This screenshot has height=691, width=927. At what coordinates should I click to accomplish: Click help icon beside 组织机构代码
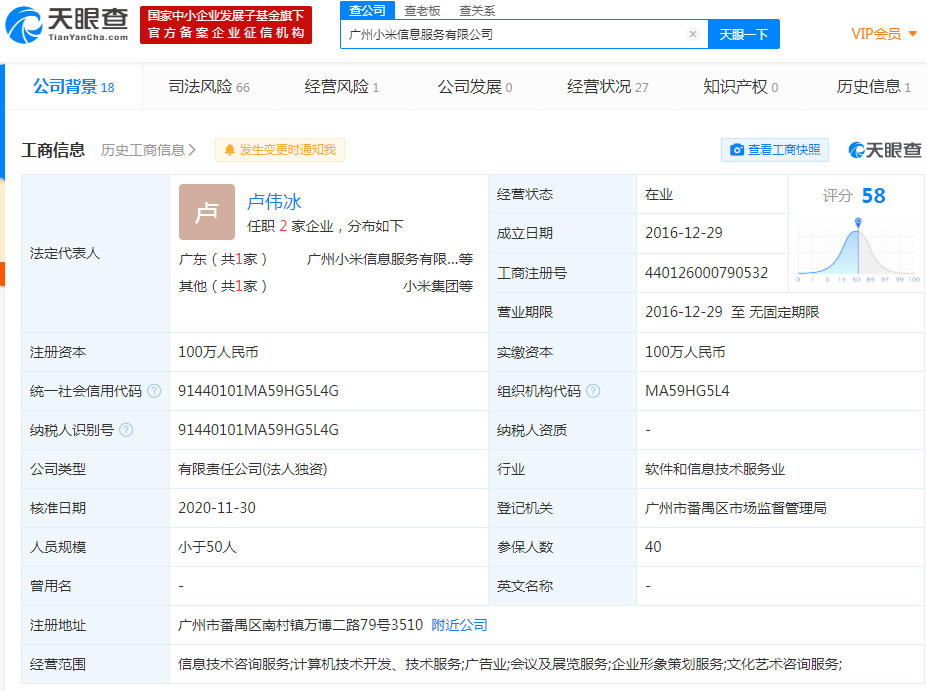pyautogui.click(x=593, y=391)
